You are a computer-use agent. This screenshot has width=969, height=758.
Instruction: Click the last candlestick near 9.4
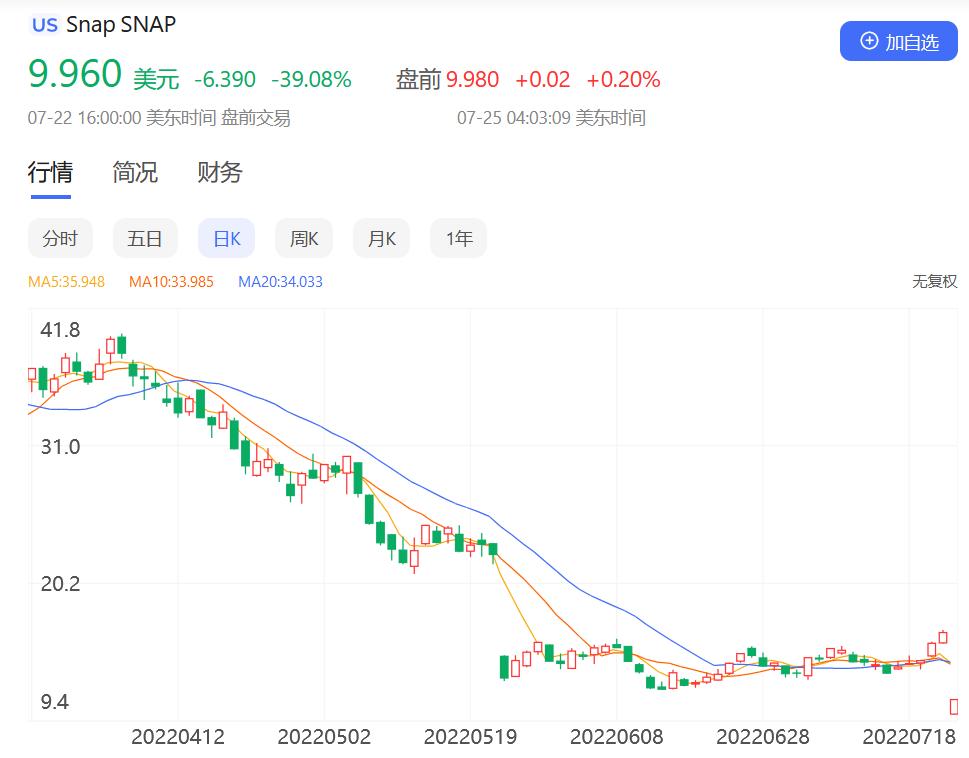pyautogui.click(x=954, y=706)
